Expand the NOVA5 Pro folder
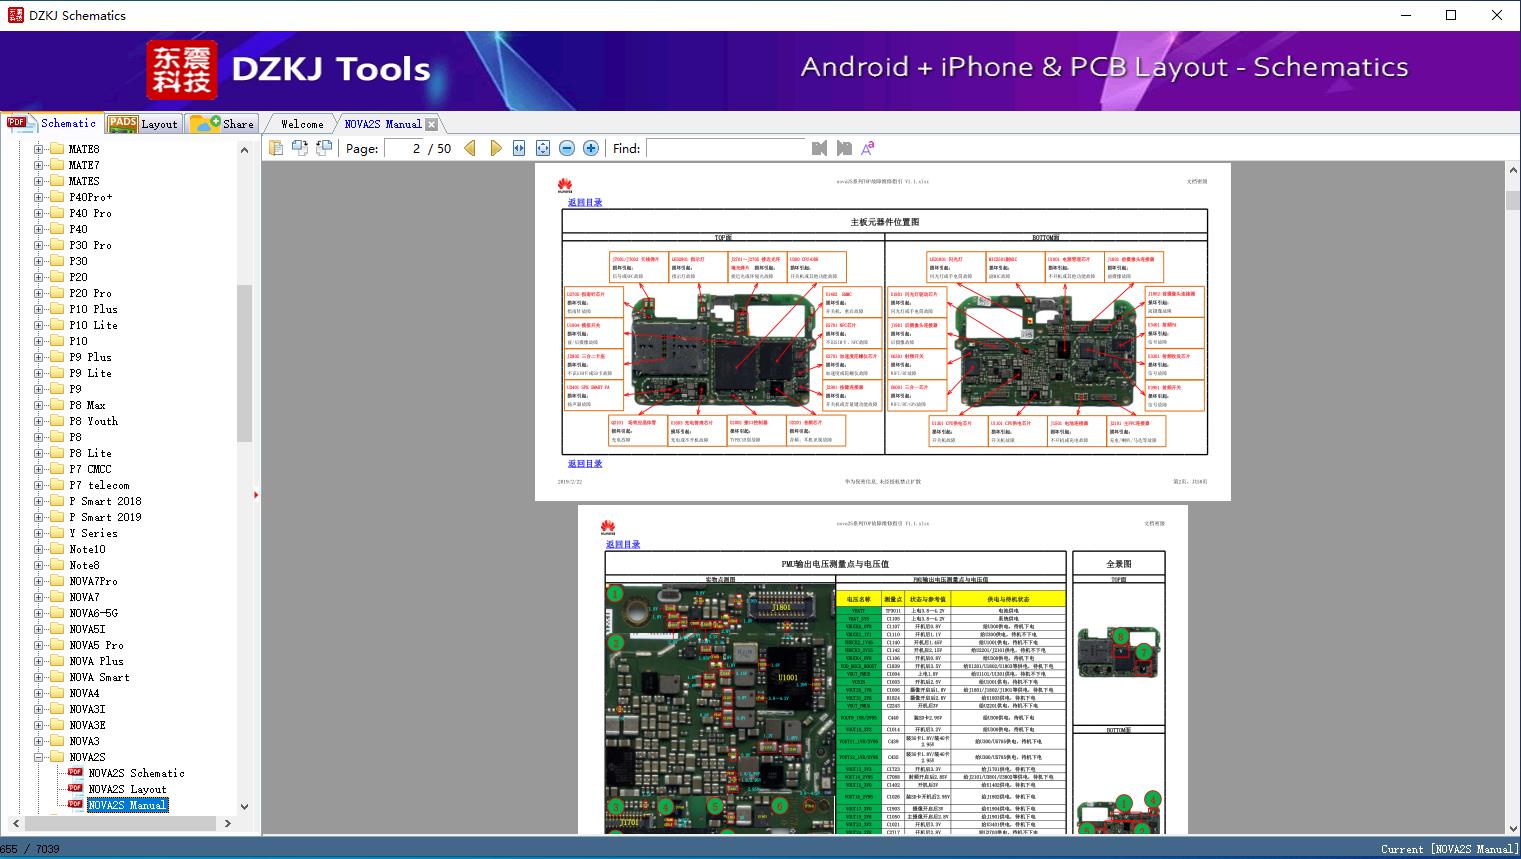 point(39,645)
